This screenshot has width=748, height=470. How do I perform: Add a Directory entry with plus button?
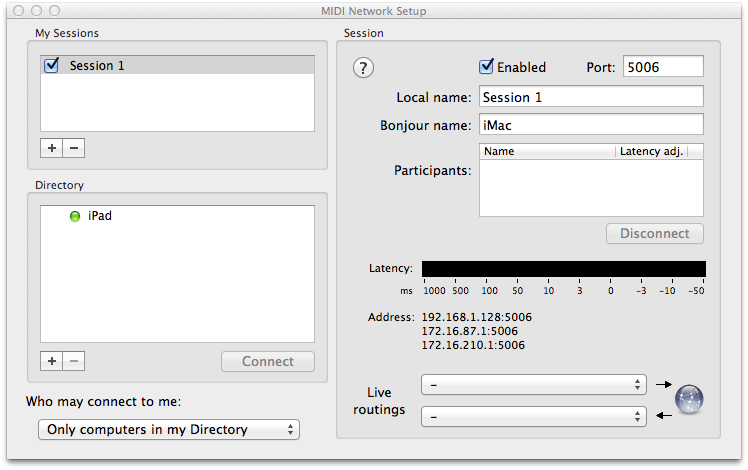(52, 361)
